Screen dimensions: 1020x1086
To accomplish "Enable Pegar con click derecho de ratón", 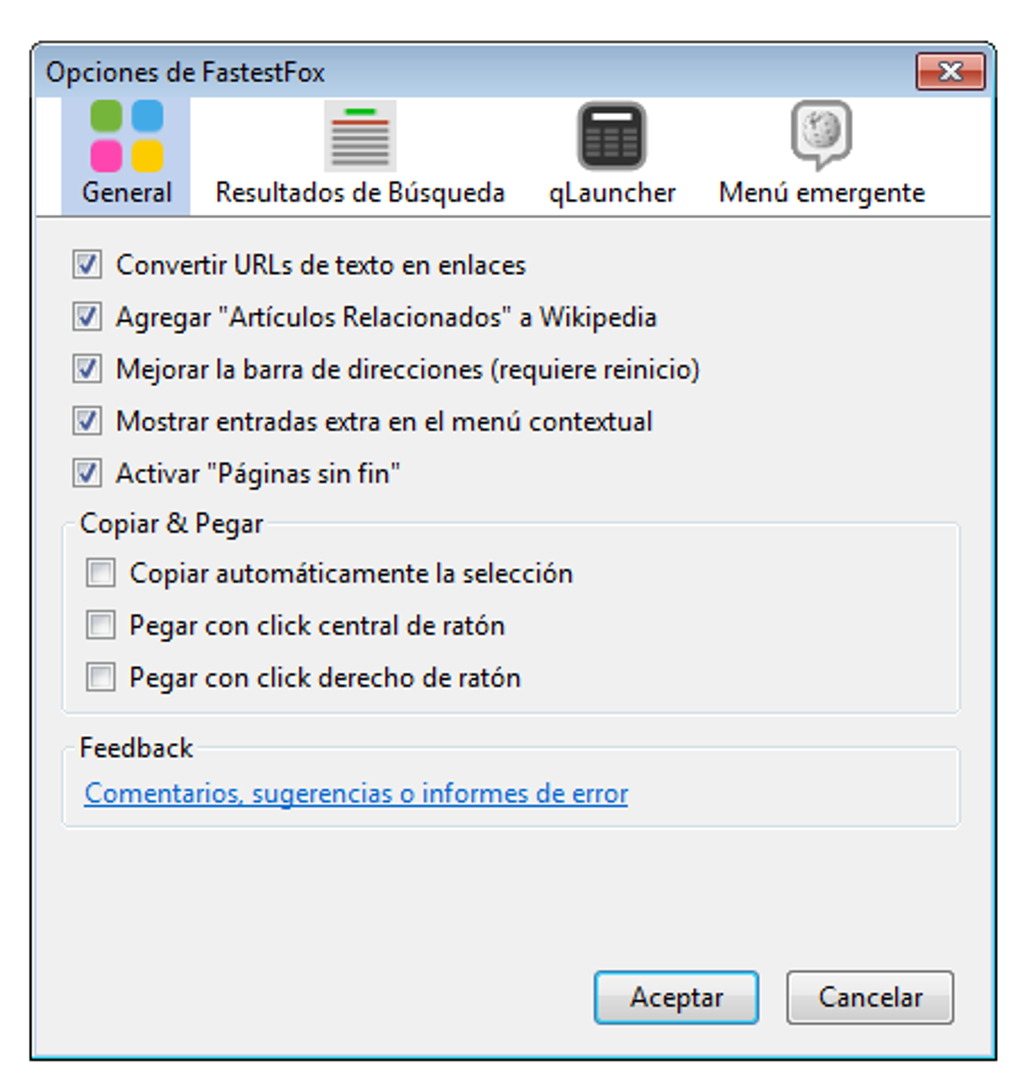I will point(101,677).
